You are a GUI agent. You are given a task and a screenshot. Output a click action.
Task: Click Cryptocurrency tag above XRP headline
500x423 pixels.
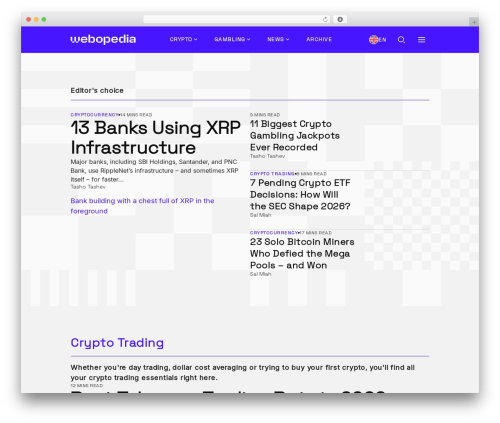coord(94,115)
